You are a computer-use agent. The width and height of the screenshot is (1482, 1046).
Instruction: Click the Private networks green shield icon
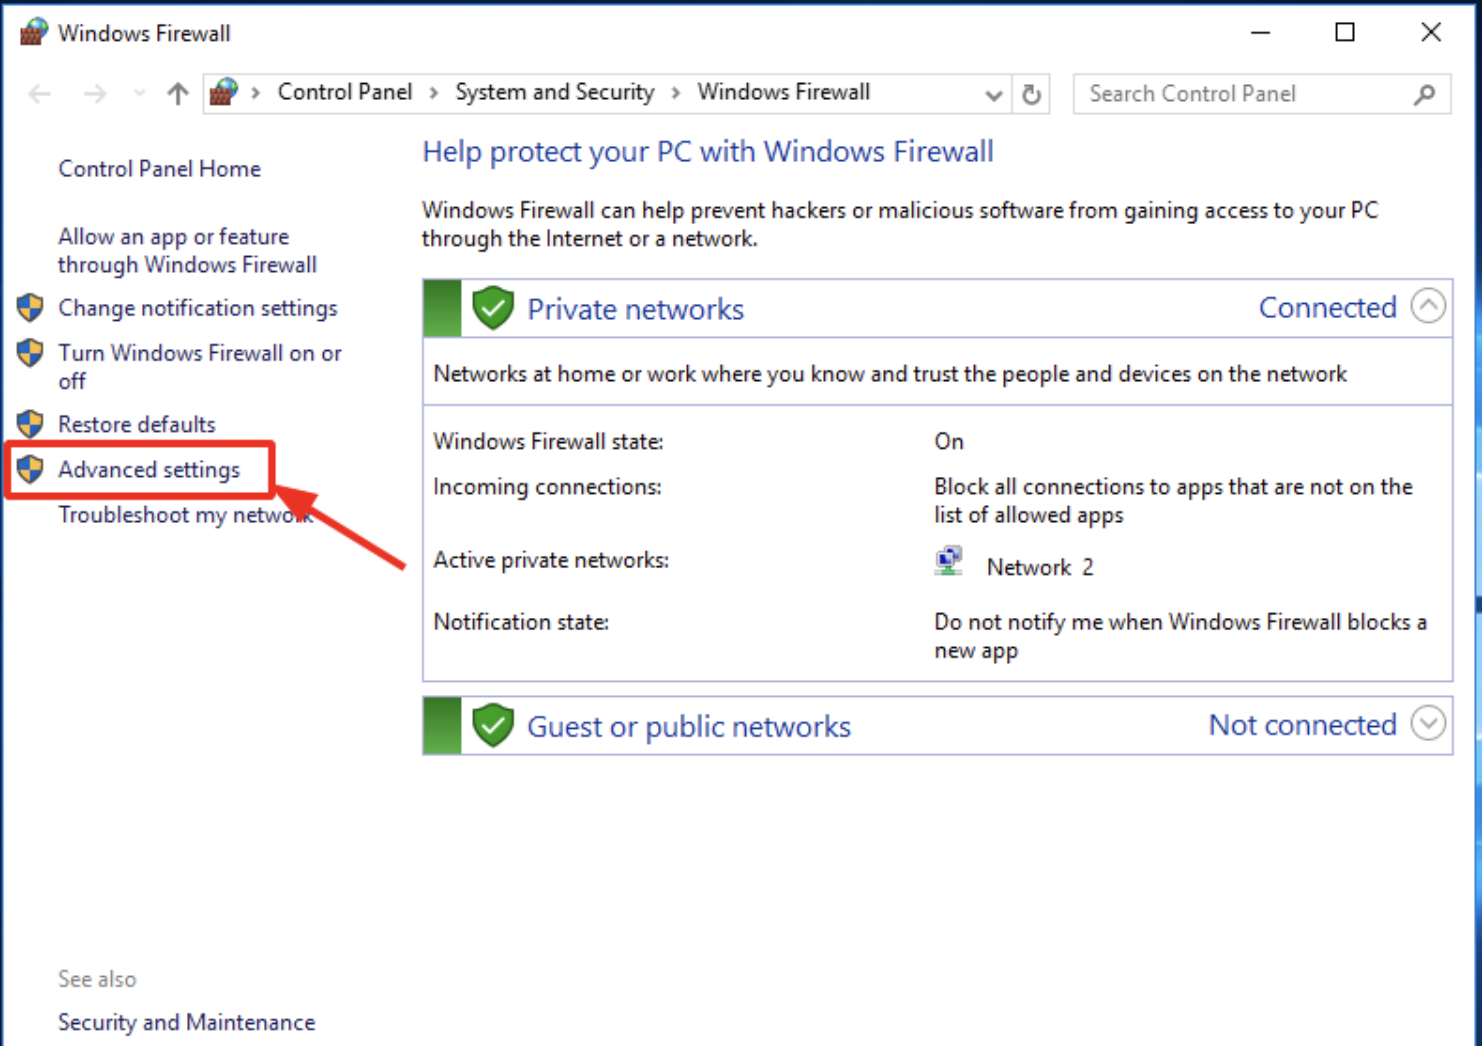tap(492, 308)
